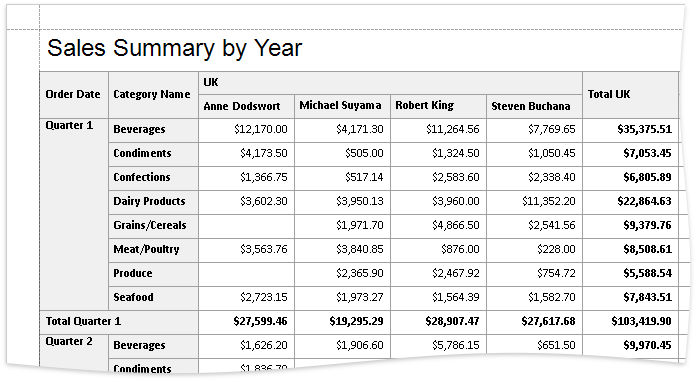697x382 pixels.
Task: Click the $11,352.20 Dairy Products cell
Action: (x=534, y=202)
